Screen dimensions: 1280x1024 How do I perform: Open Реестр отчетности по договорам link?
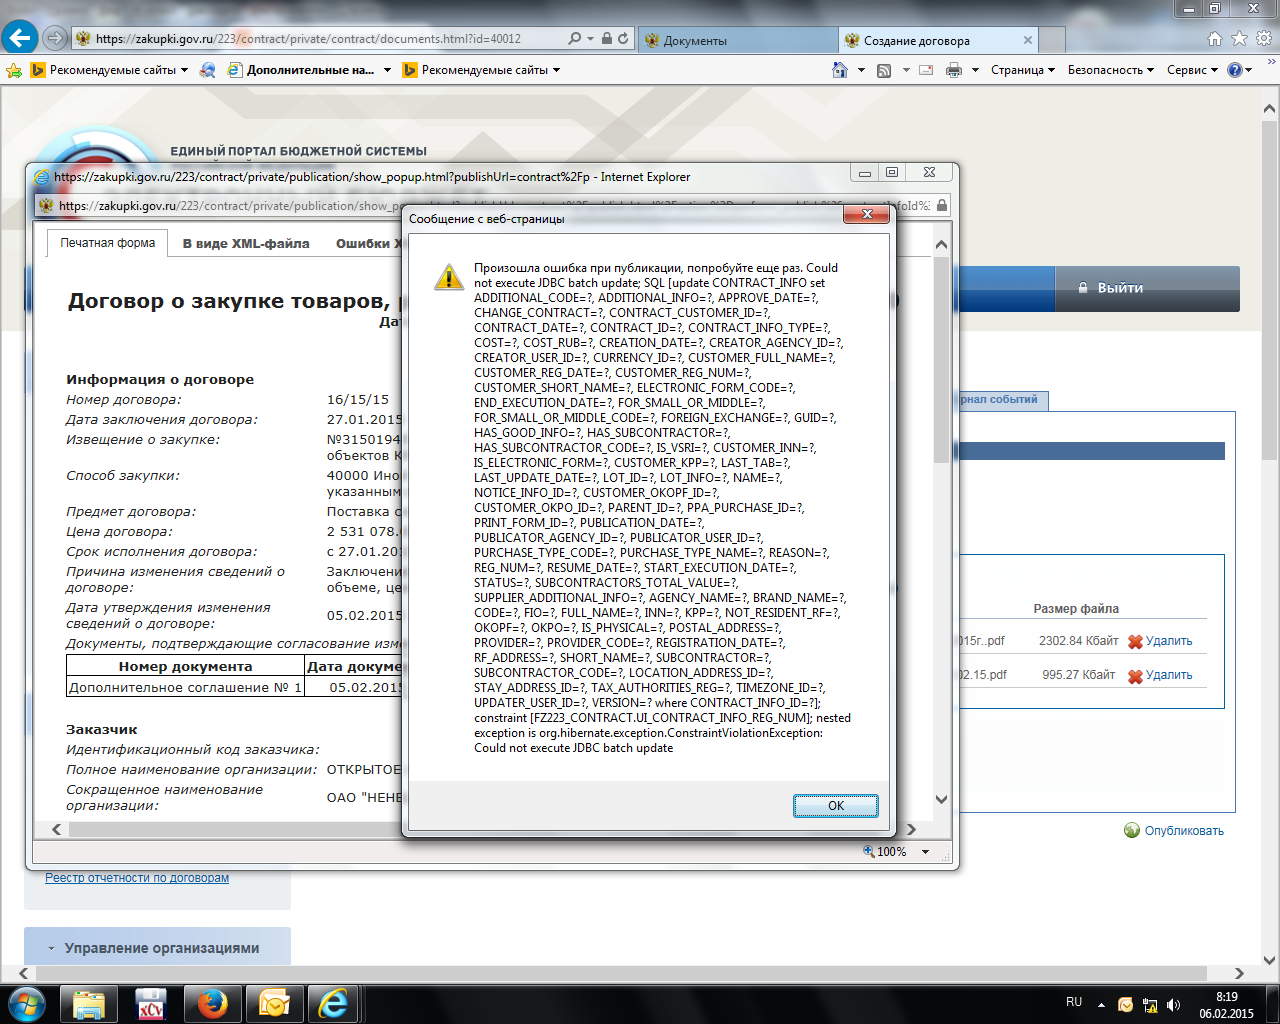click(x=137, y=878)
